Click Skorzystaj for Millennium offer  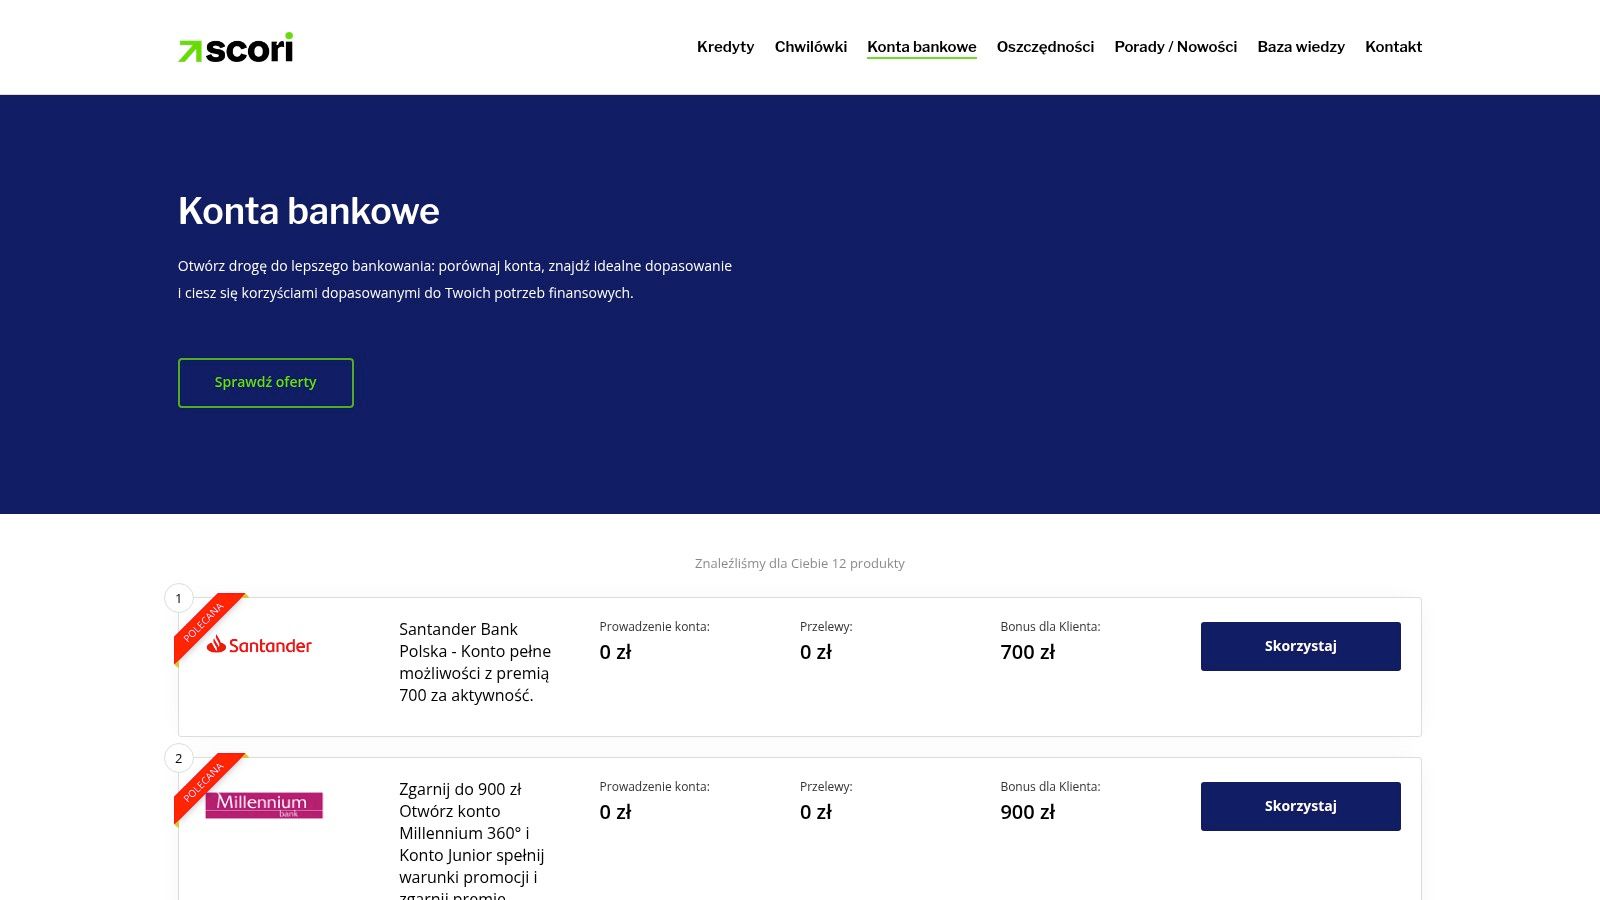(1300, 806)
